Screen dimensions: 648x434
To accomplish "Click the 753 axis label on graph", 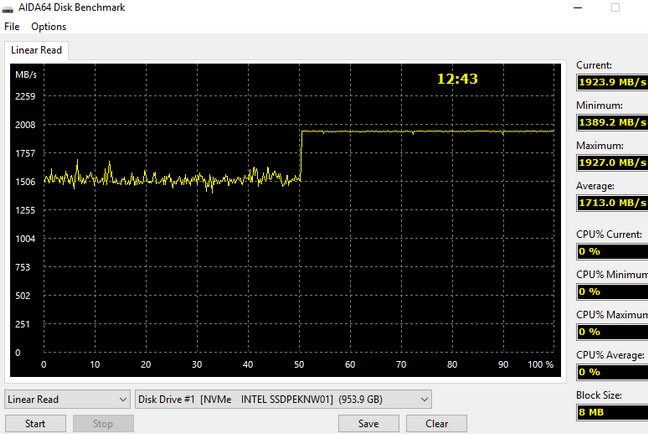I will pos(23,267).
